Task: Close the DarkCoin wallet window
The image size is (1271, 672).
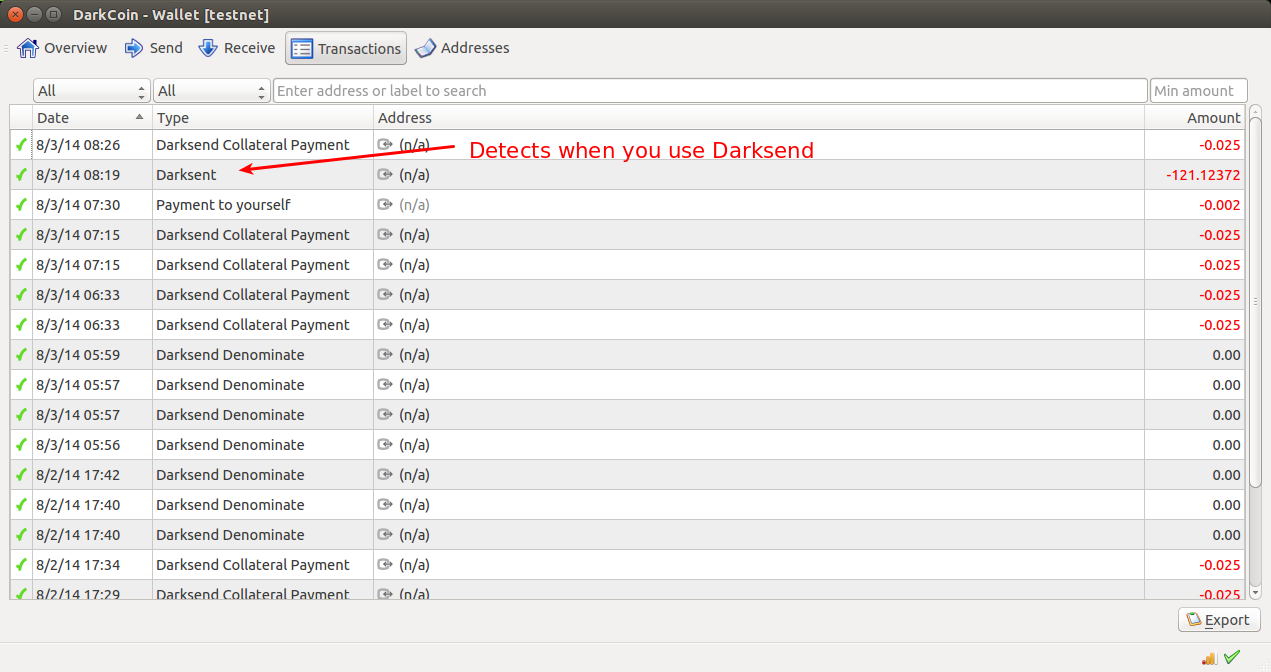Action: pyautogui.click(x=15, y=14)
